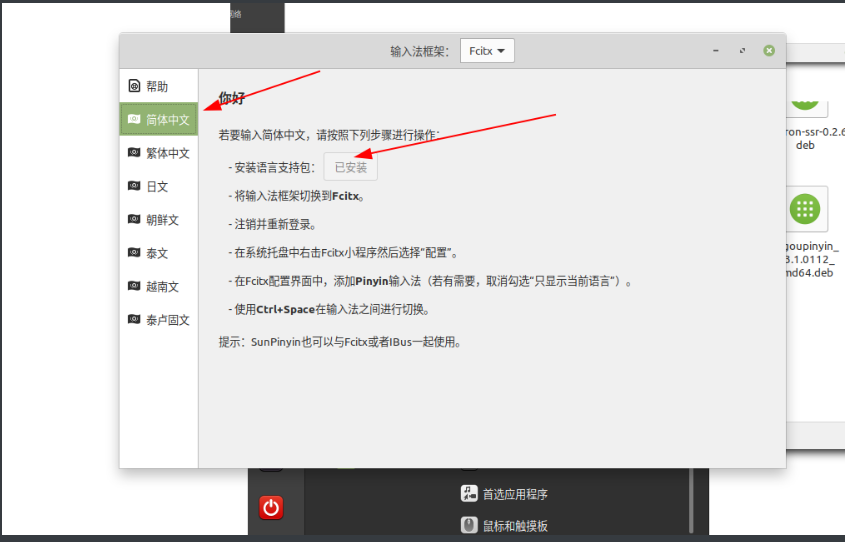
Task: Click the 已安装 language pack button
Action: click(x=350, y=167)
